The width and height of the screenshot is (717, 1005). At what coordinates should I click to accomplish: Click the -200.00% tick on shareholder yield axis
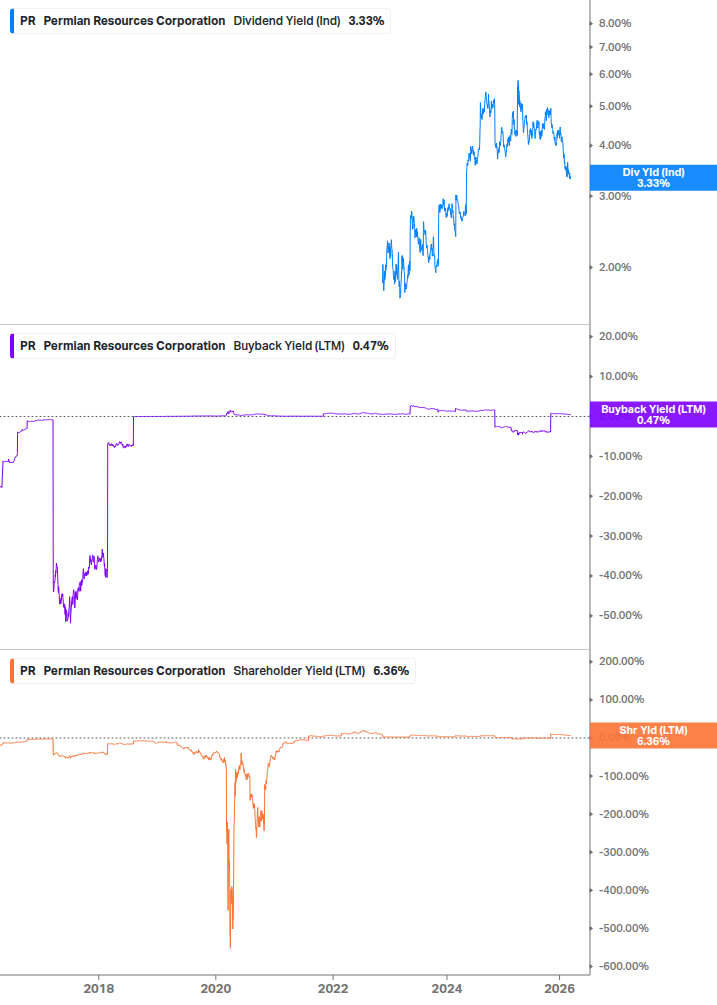point(623,814)
